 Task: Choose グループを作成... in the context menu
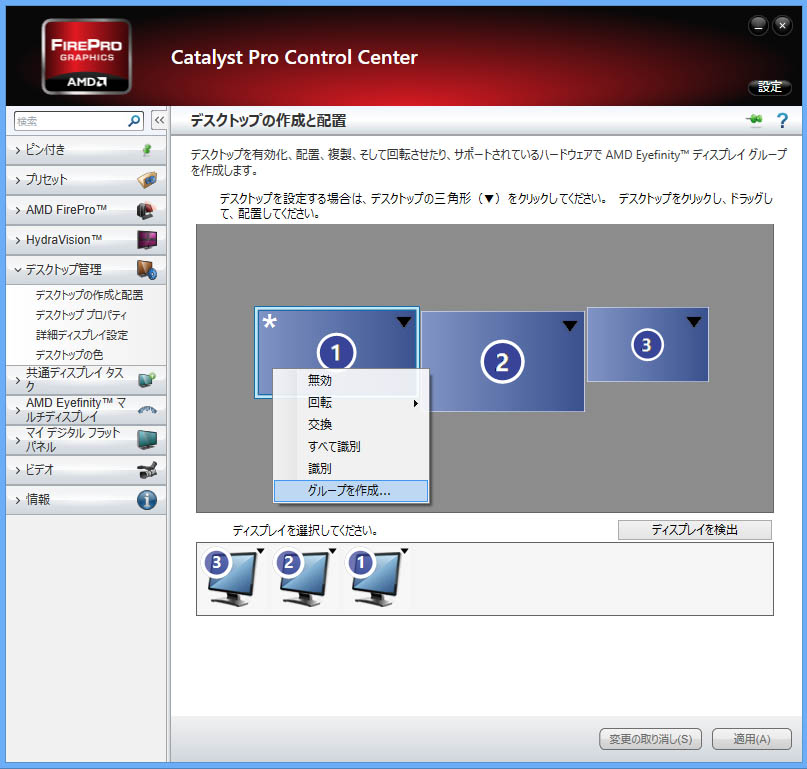351,491
